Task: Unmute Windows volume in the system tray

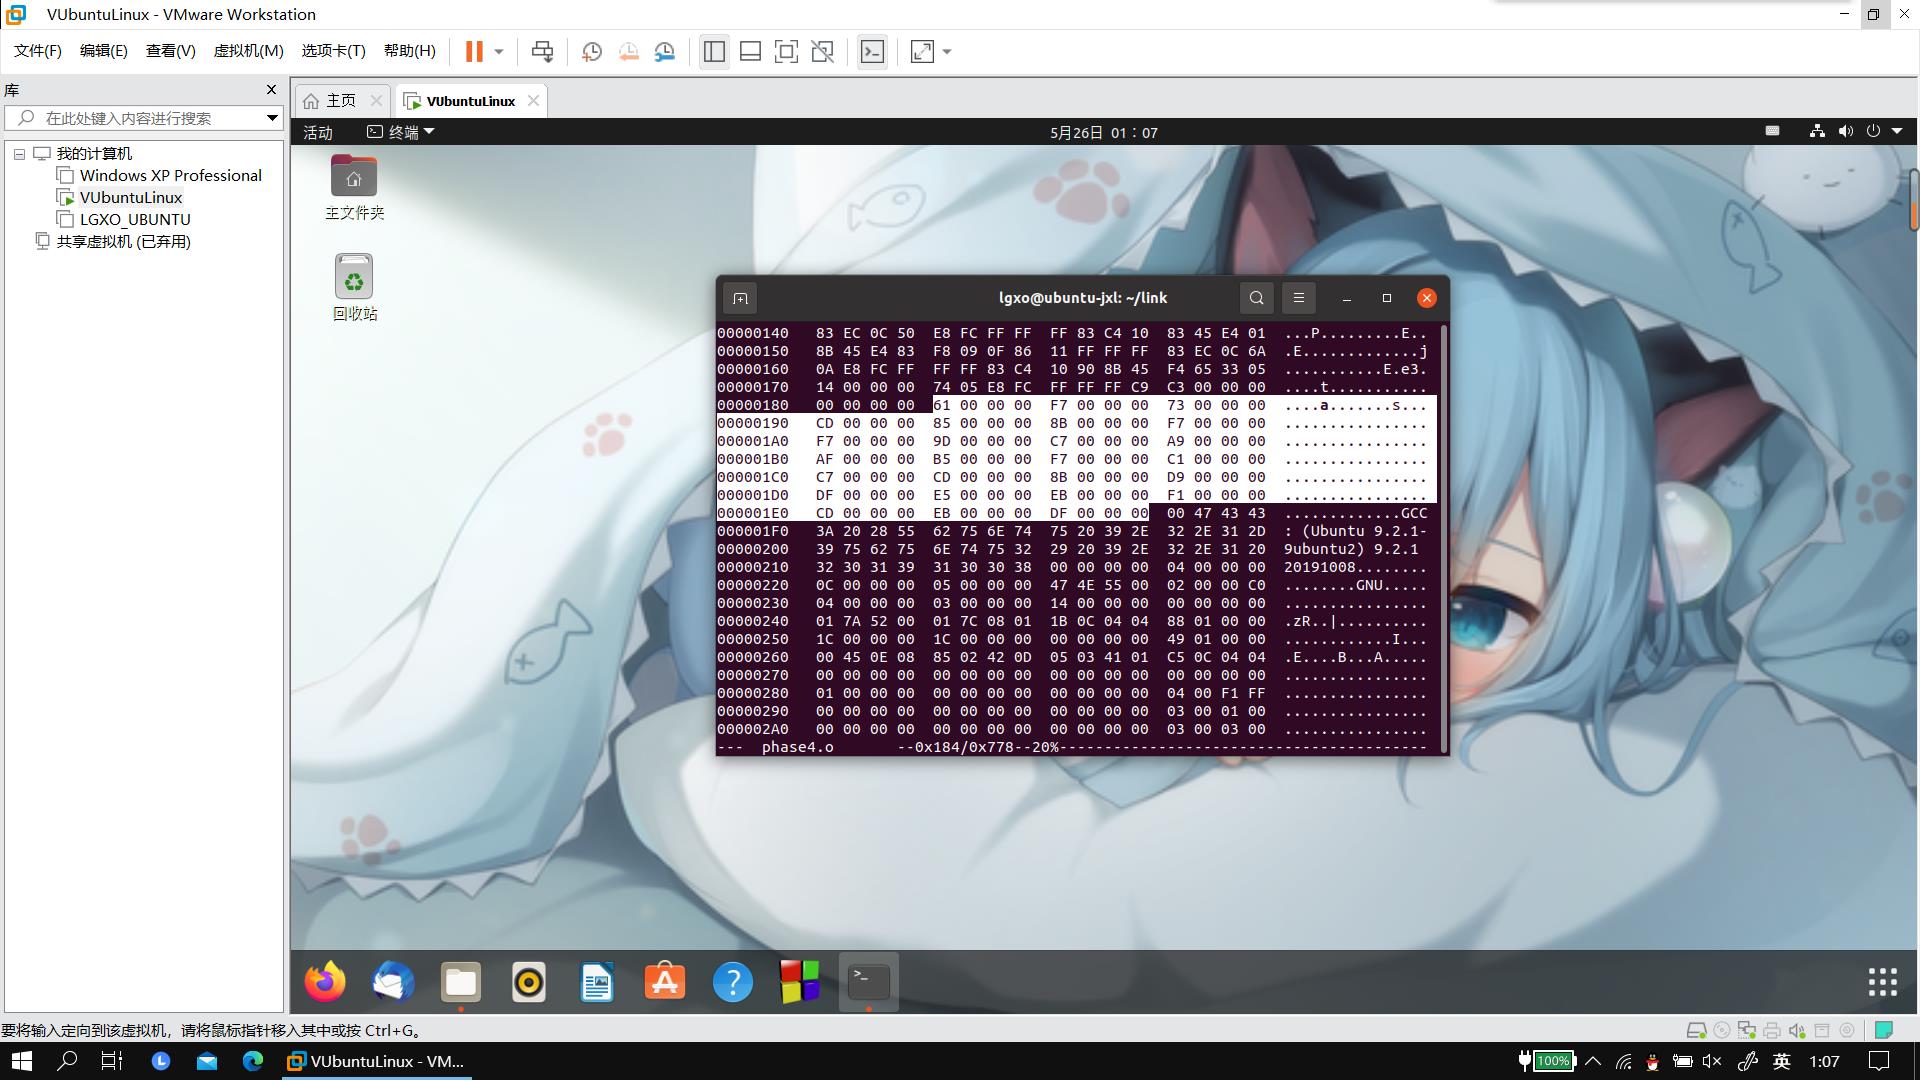Action: (1712, 1061)
